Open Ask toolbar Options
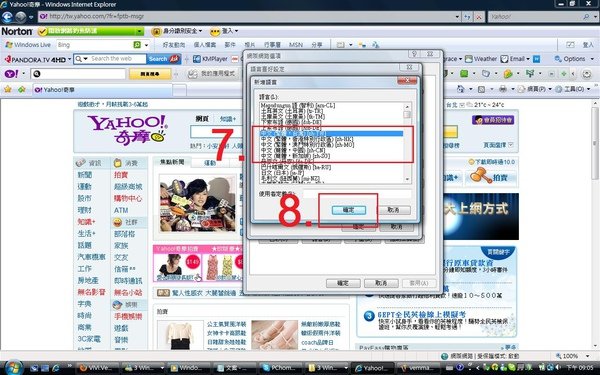 coord(570,59)
